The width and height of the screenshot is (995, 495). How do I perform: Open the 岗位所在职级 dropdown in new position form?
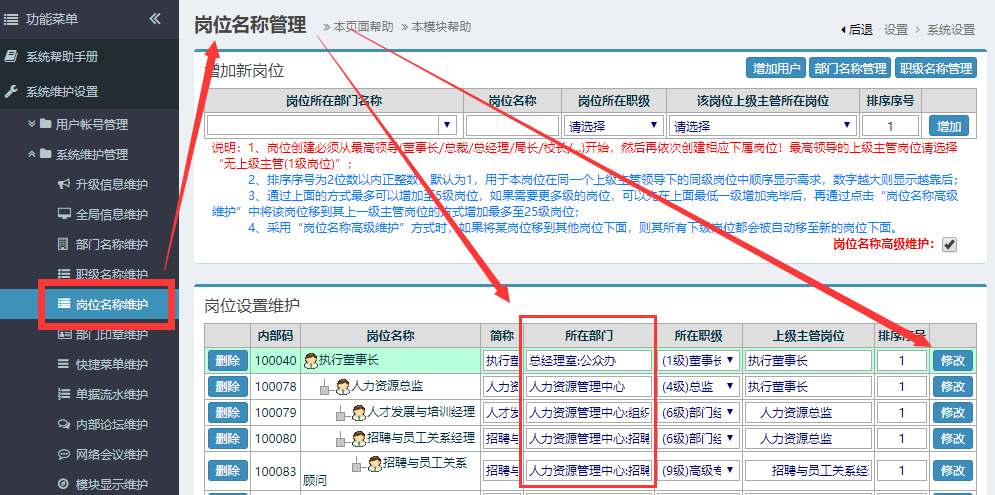[x=614, y=126]
